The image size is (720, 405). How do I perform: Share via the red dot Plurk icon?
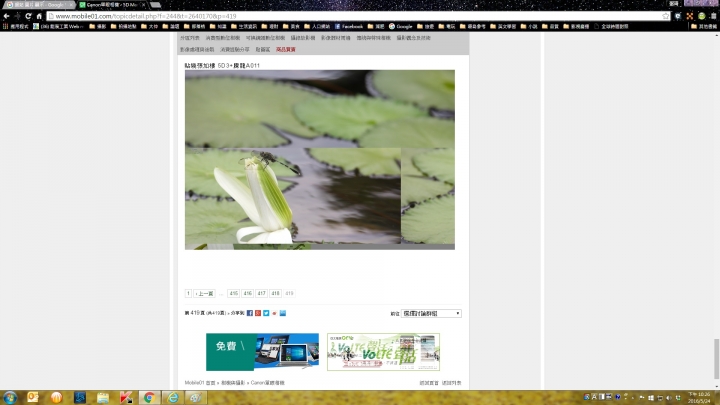275,313
